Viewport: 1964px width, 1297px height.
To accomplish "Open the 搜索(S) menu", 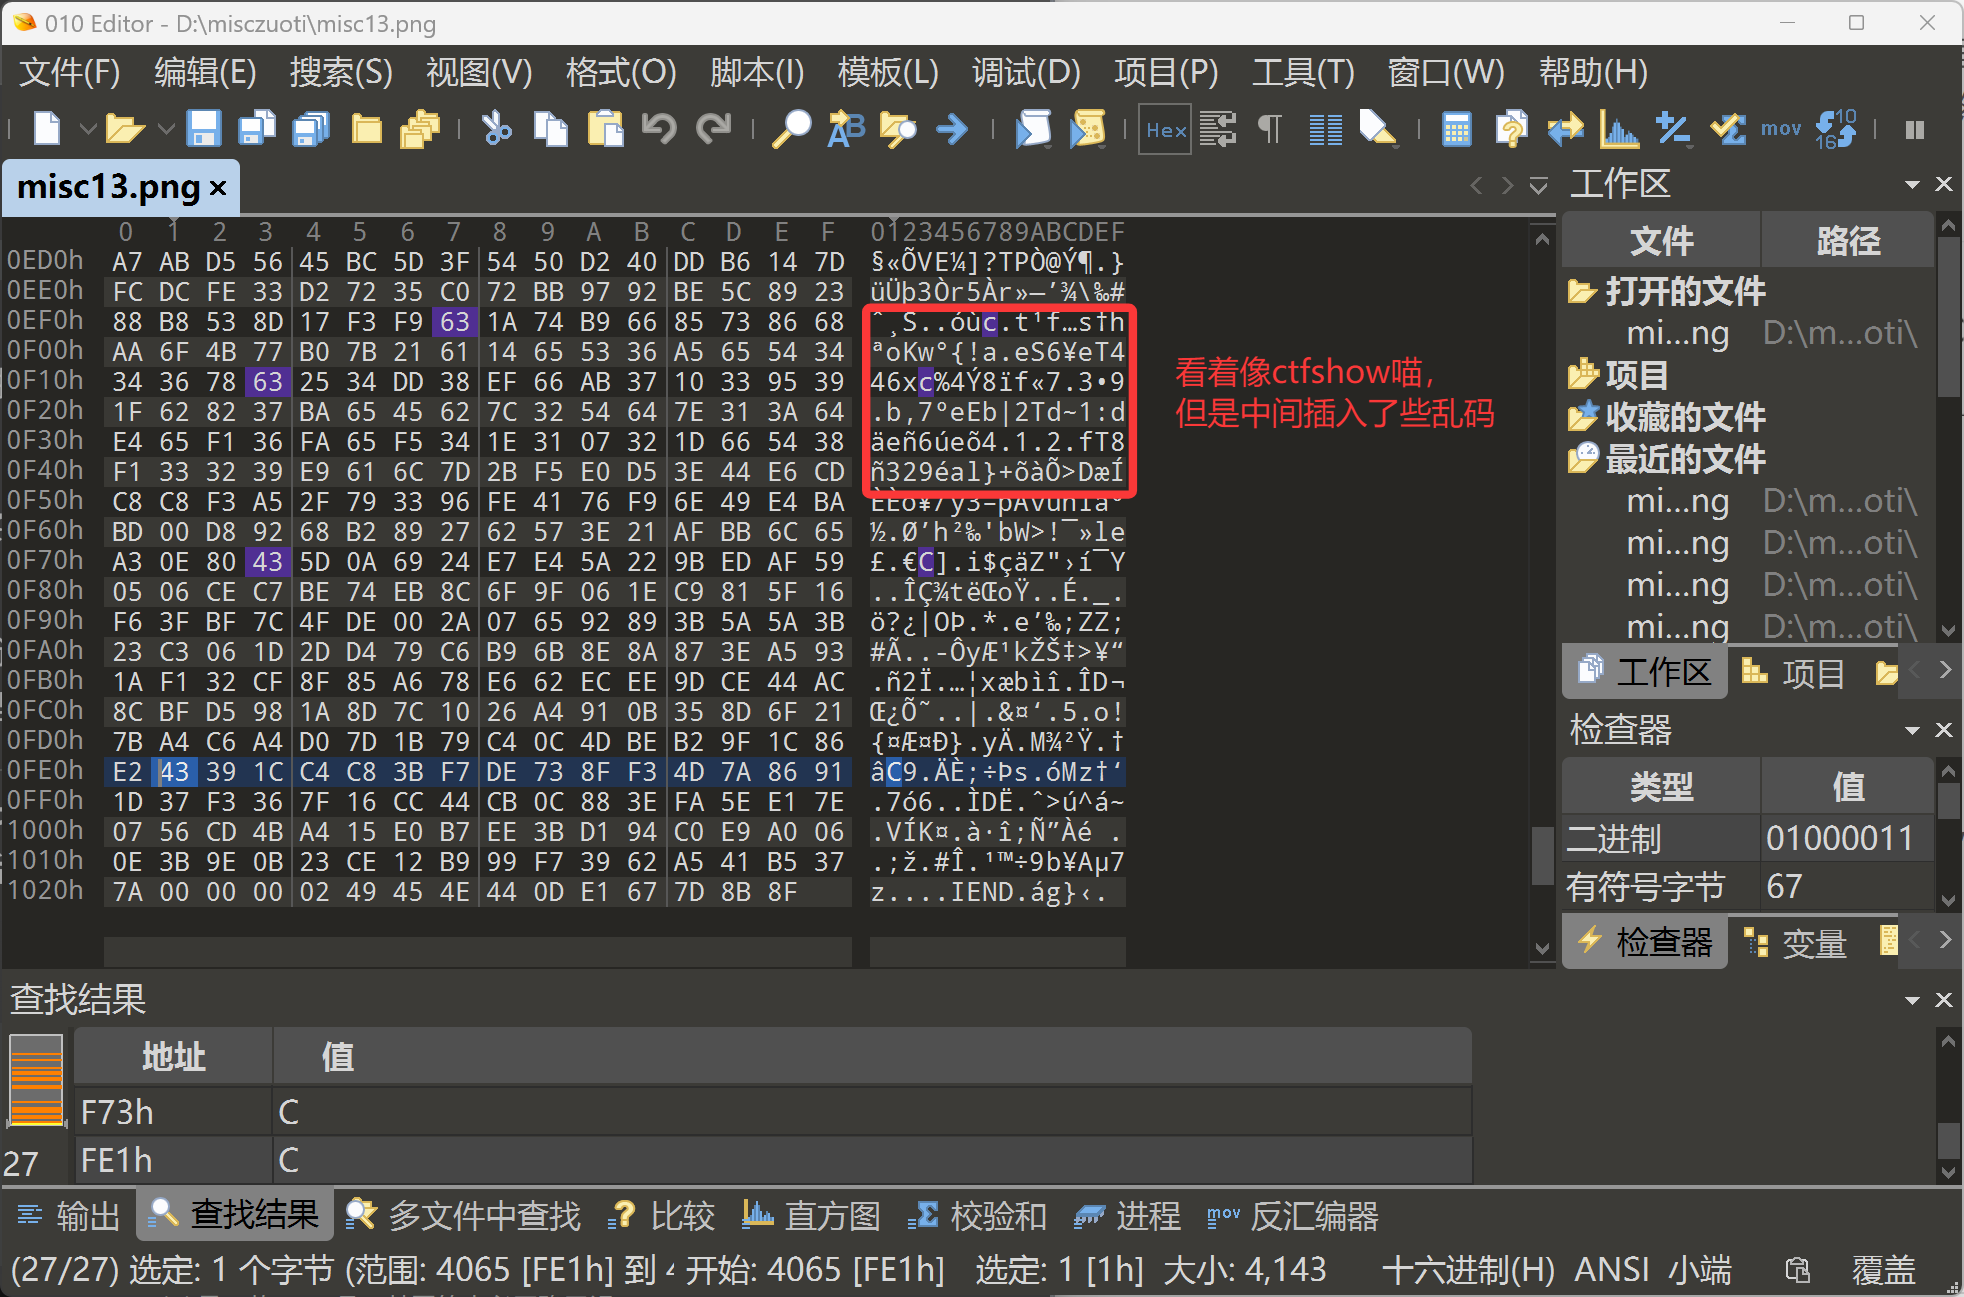I will point(340,72).
